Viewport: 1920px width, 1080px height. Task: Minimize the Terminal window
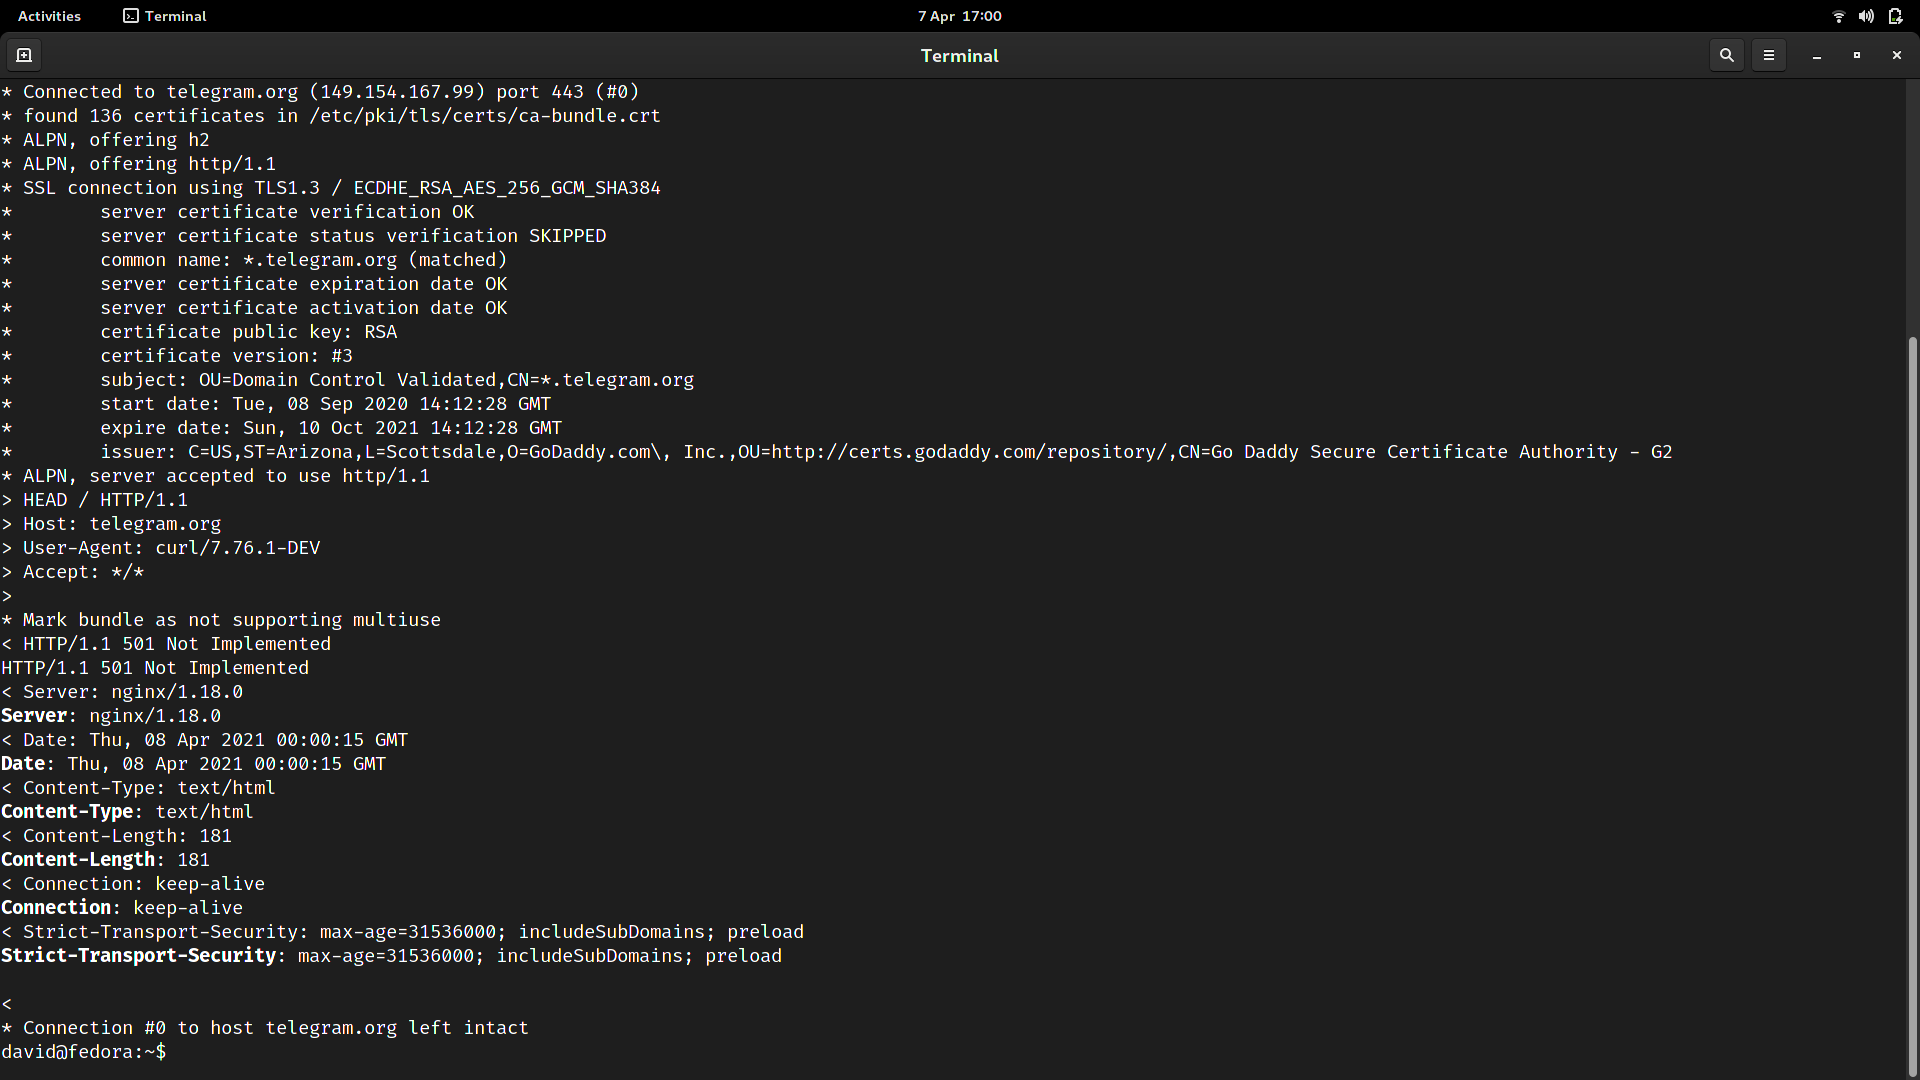[x=1816, y=56]
